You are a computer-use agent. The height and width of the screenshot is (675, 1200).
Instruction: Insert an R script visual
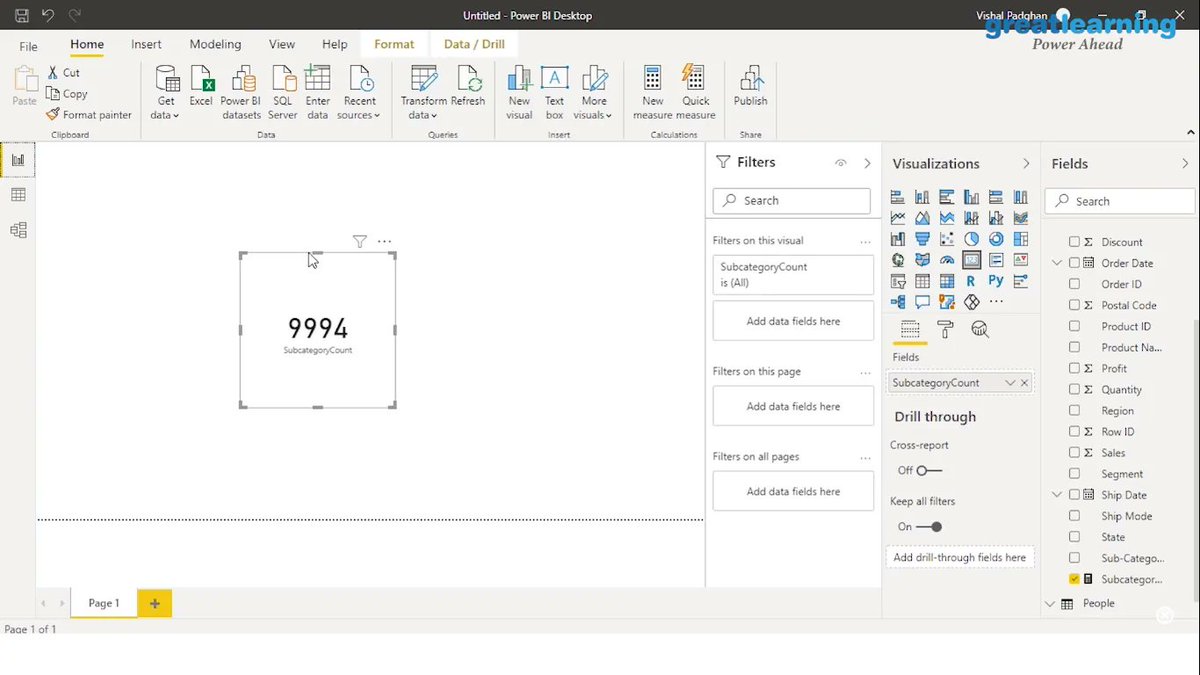tap(971, 281)
